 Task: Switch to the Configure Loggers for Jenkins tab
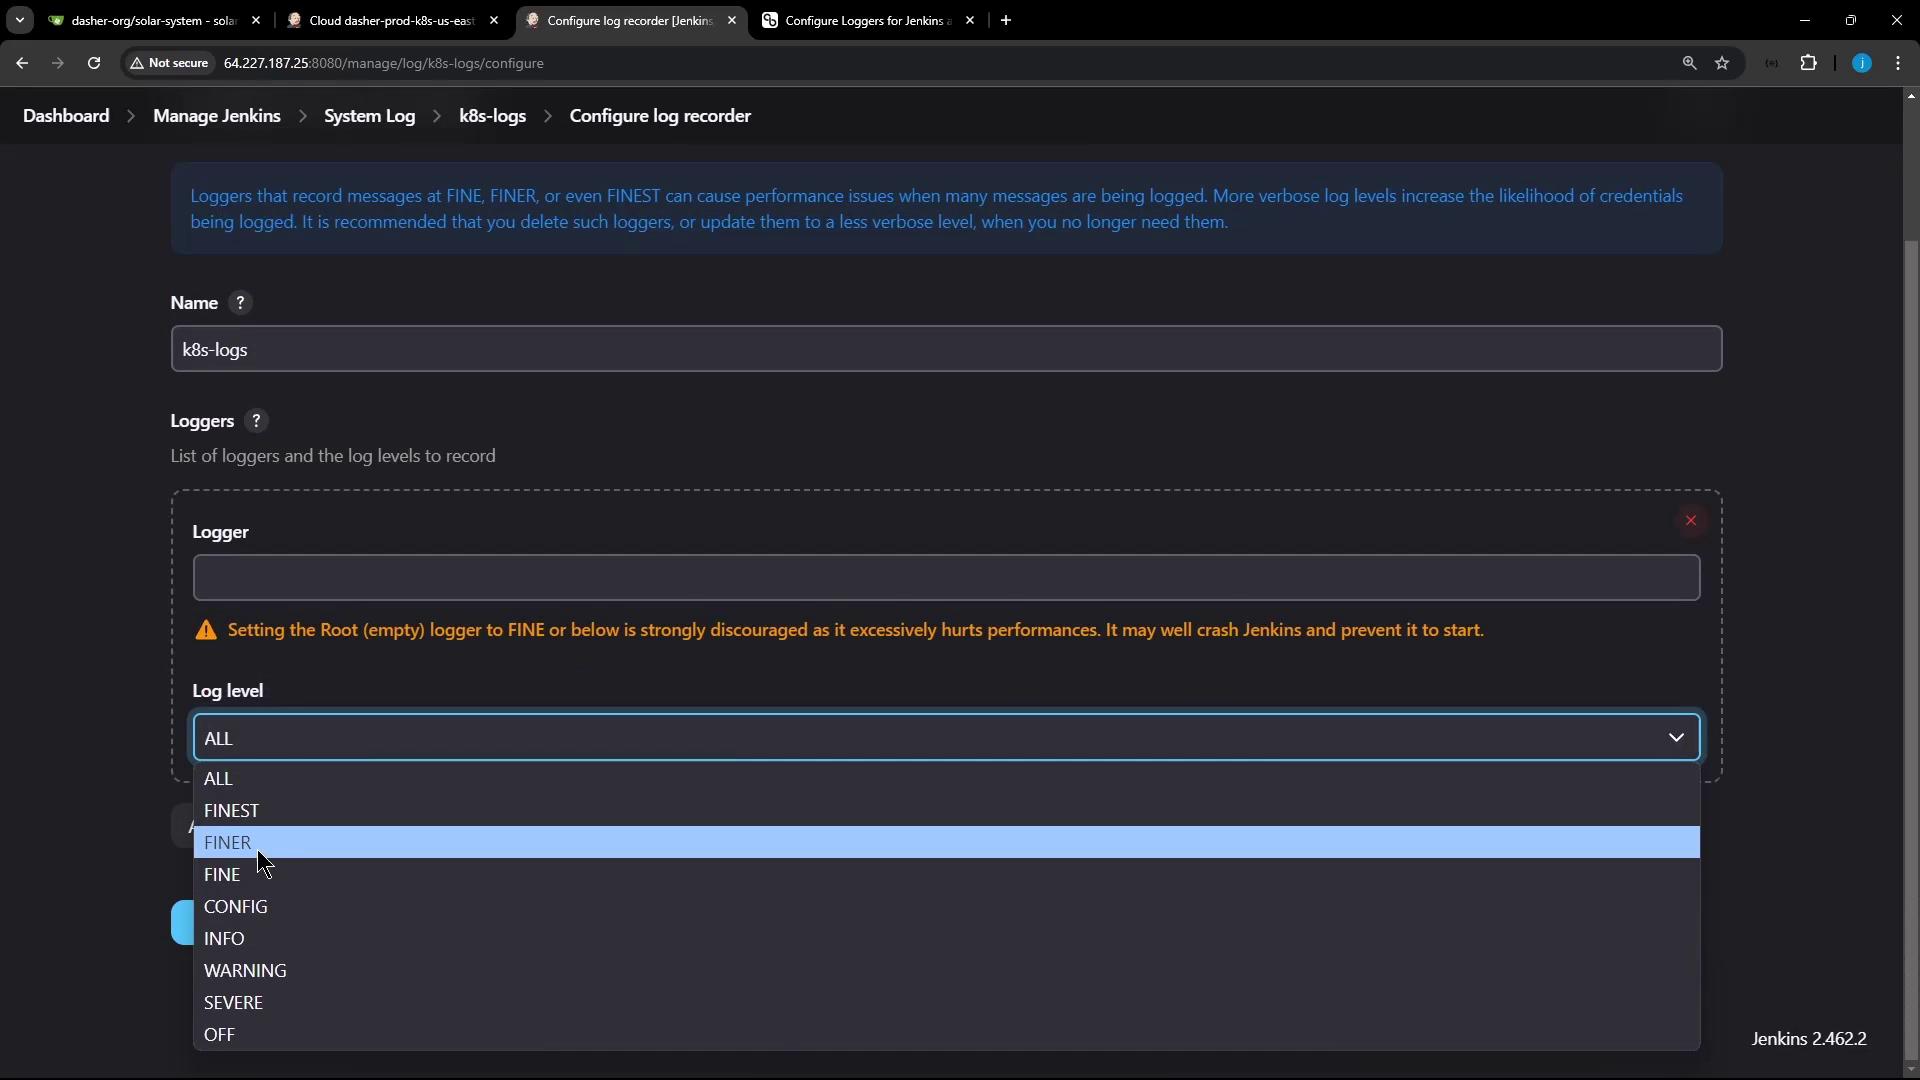coord(865,20)
